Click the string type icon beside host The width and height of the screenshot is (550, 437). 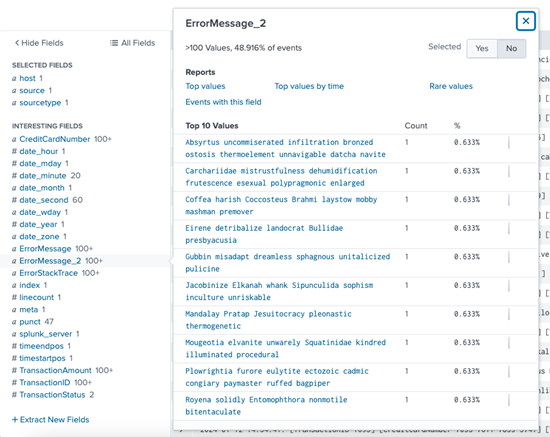click(14, 78)
